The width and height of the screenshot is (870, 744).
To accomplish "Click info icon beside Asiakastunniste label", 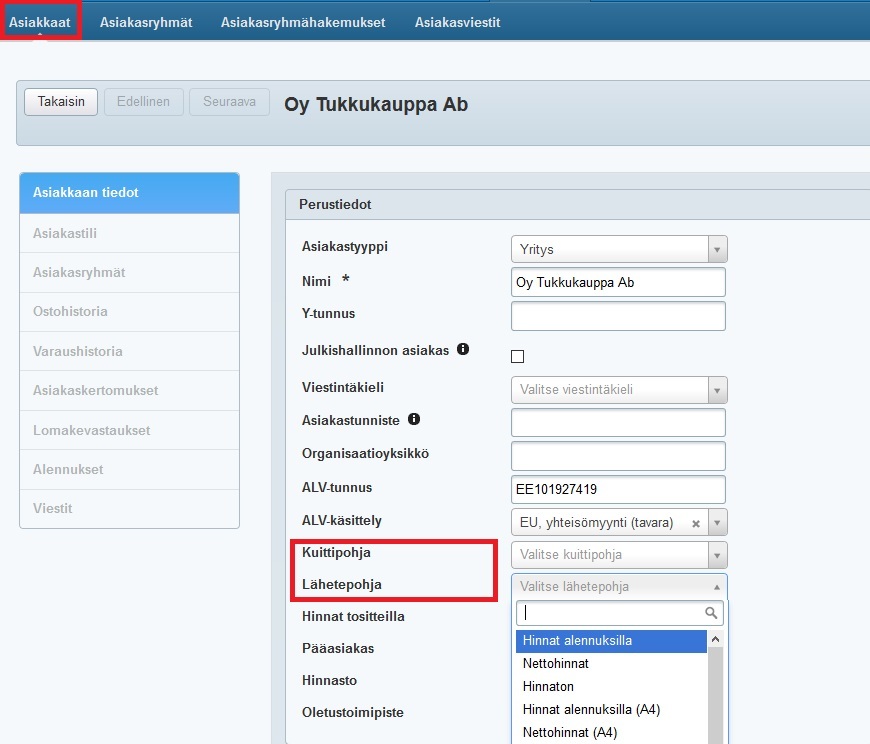I will pos(414,419).
